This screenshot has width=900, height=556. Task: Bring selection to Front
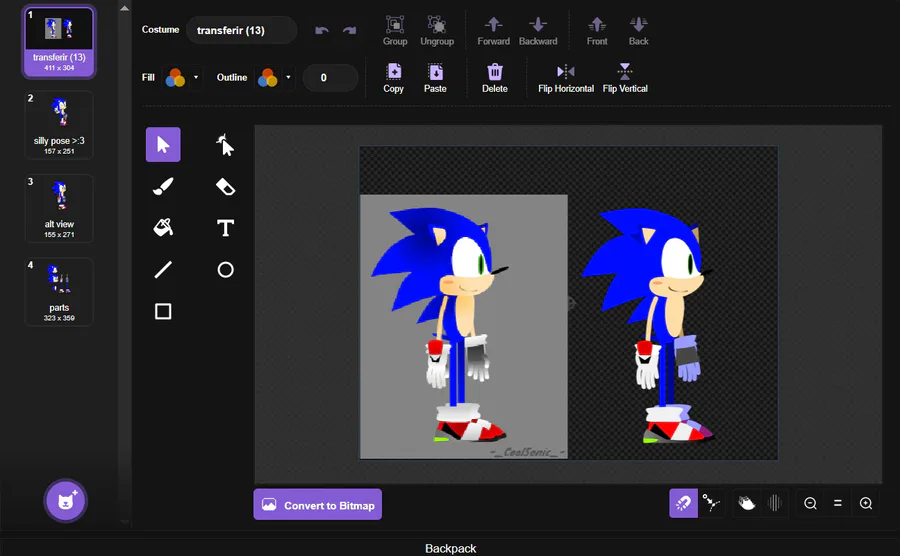pos(597,30)
